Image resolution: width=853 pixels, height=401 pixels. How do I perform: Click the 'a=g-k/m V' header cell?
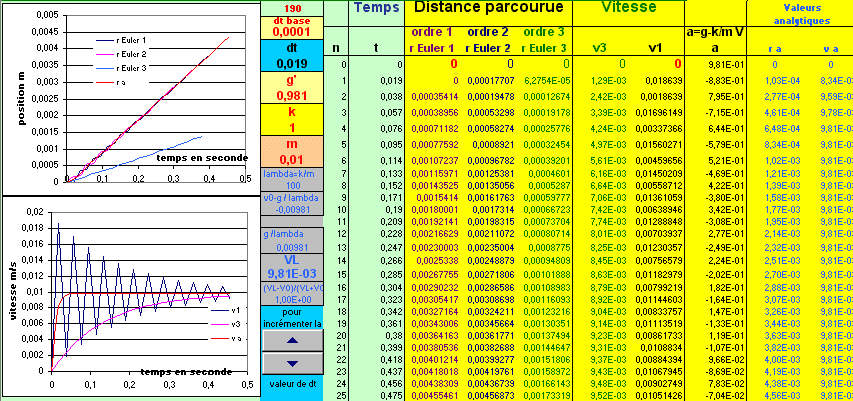(x=715, y=33)
